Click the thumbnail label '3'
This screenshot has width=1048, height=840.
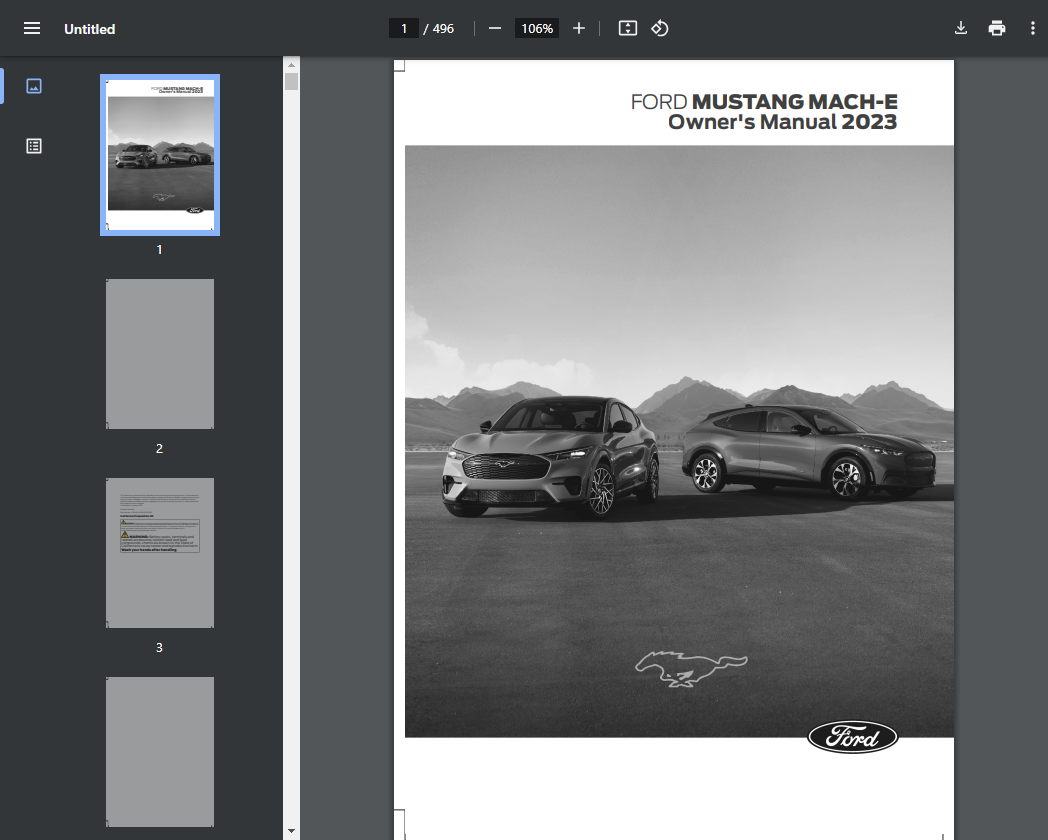(159, 648)
